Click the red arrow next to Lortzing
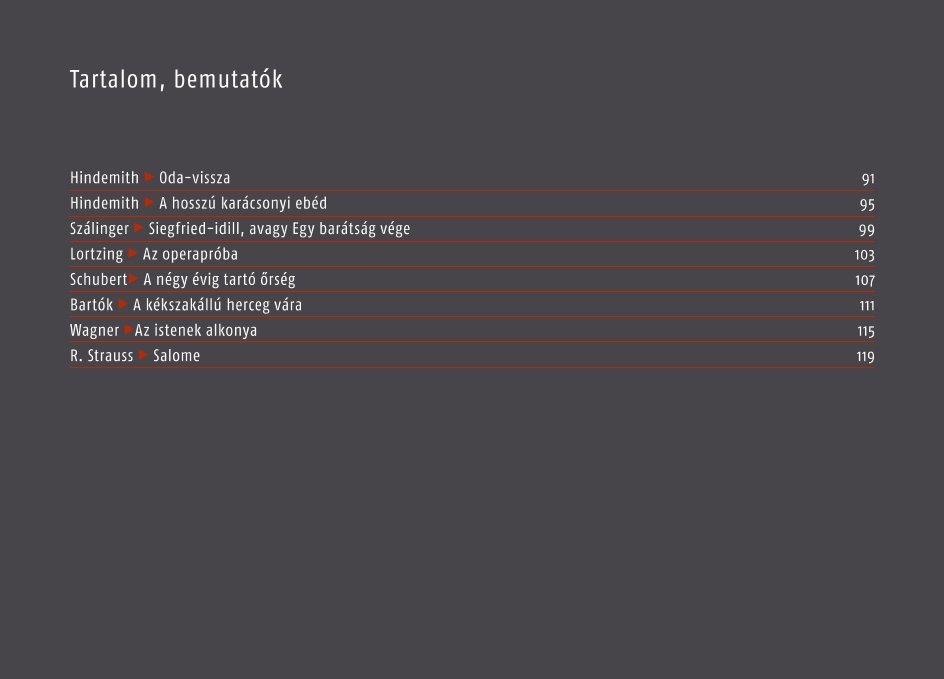 coord(132,253)
